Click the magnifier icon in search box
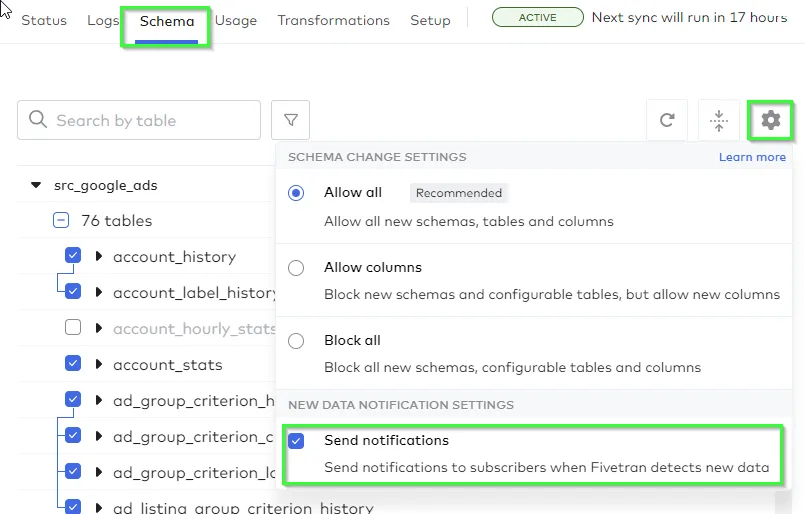Image resolution: width=805 pixels, height=514 pixels. point(38,120)
